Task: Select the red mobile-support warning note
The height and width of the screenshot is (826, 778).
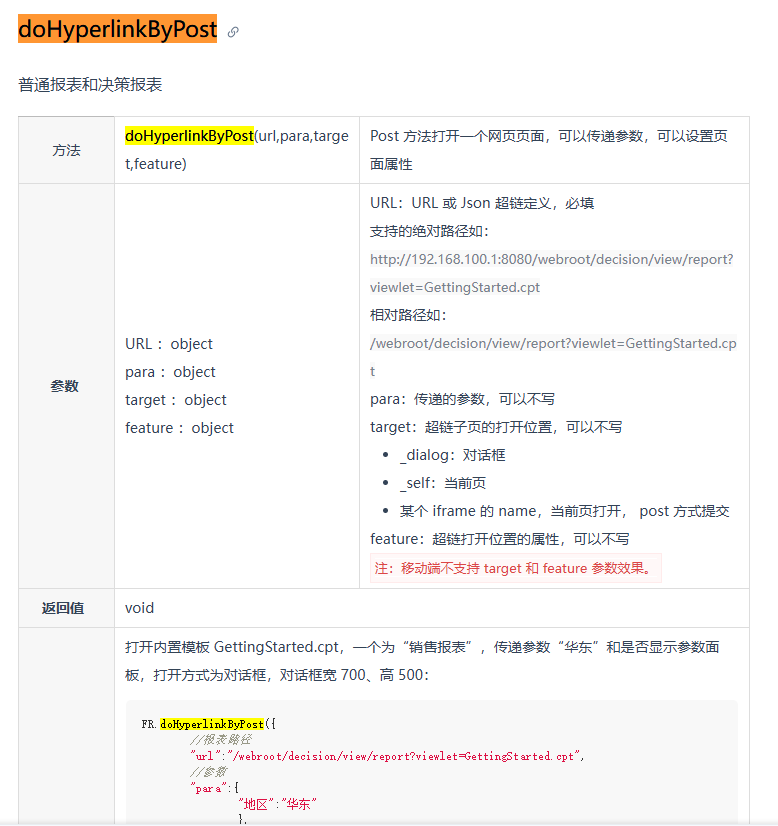Action: point(515,569)
